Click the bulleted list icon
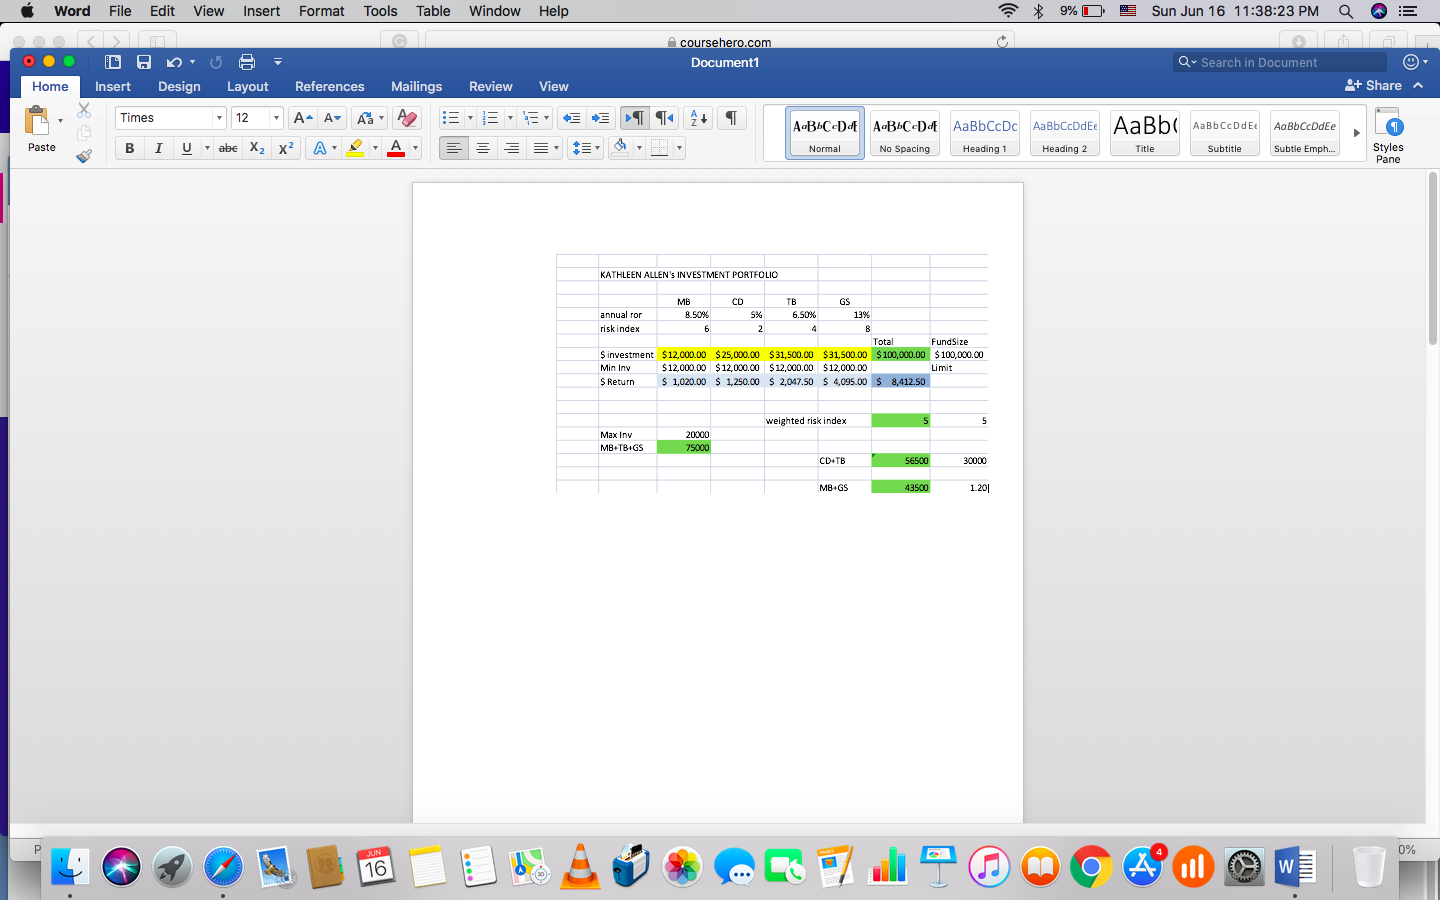The width and height of the screenshot is (1440, 900). tap(451, 118)
